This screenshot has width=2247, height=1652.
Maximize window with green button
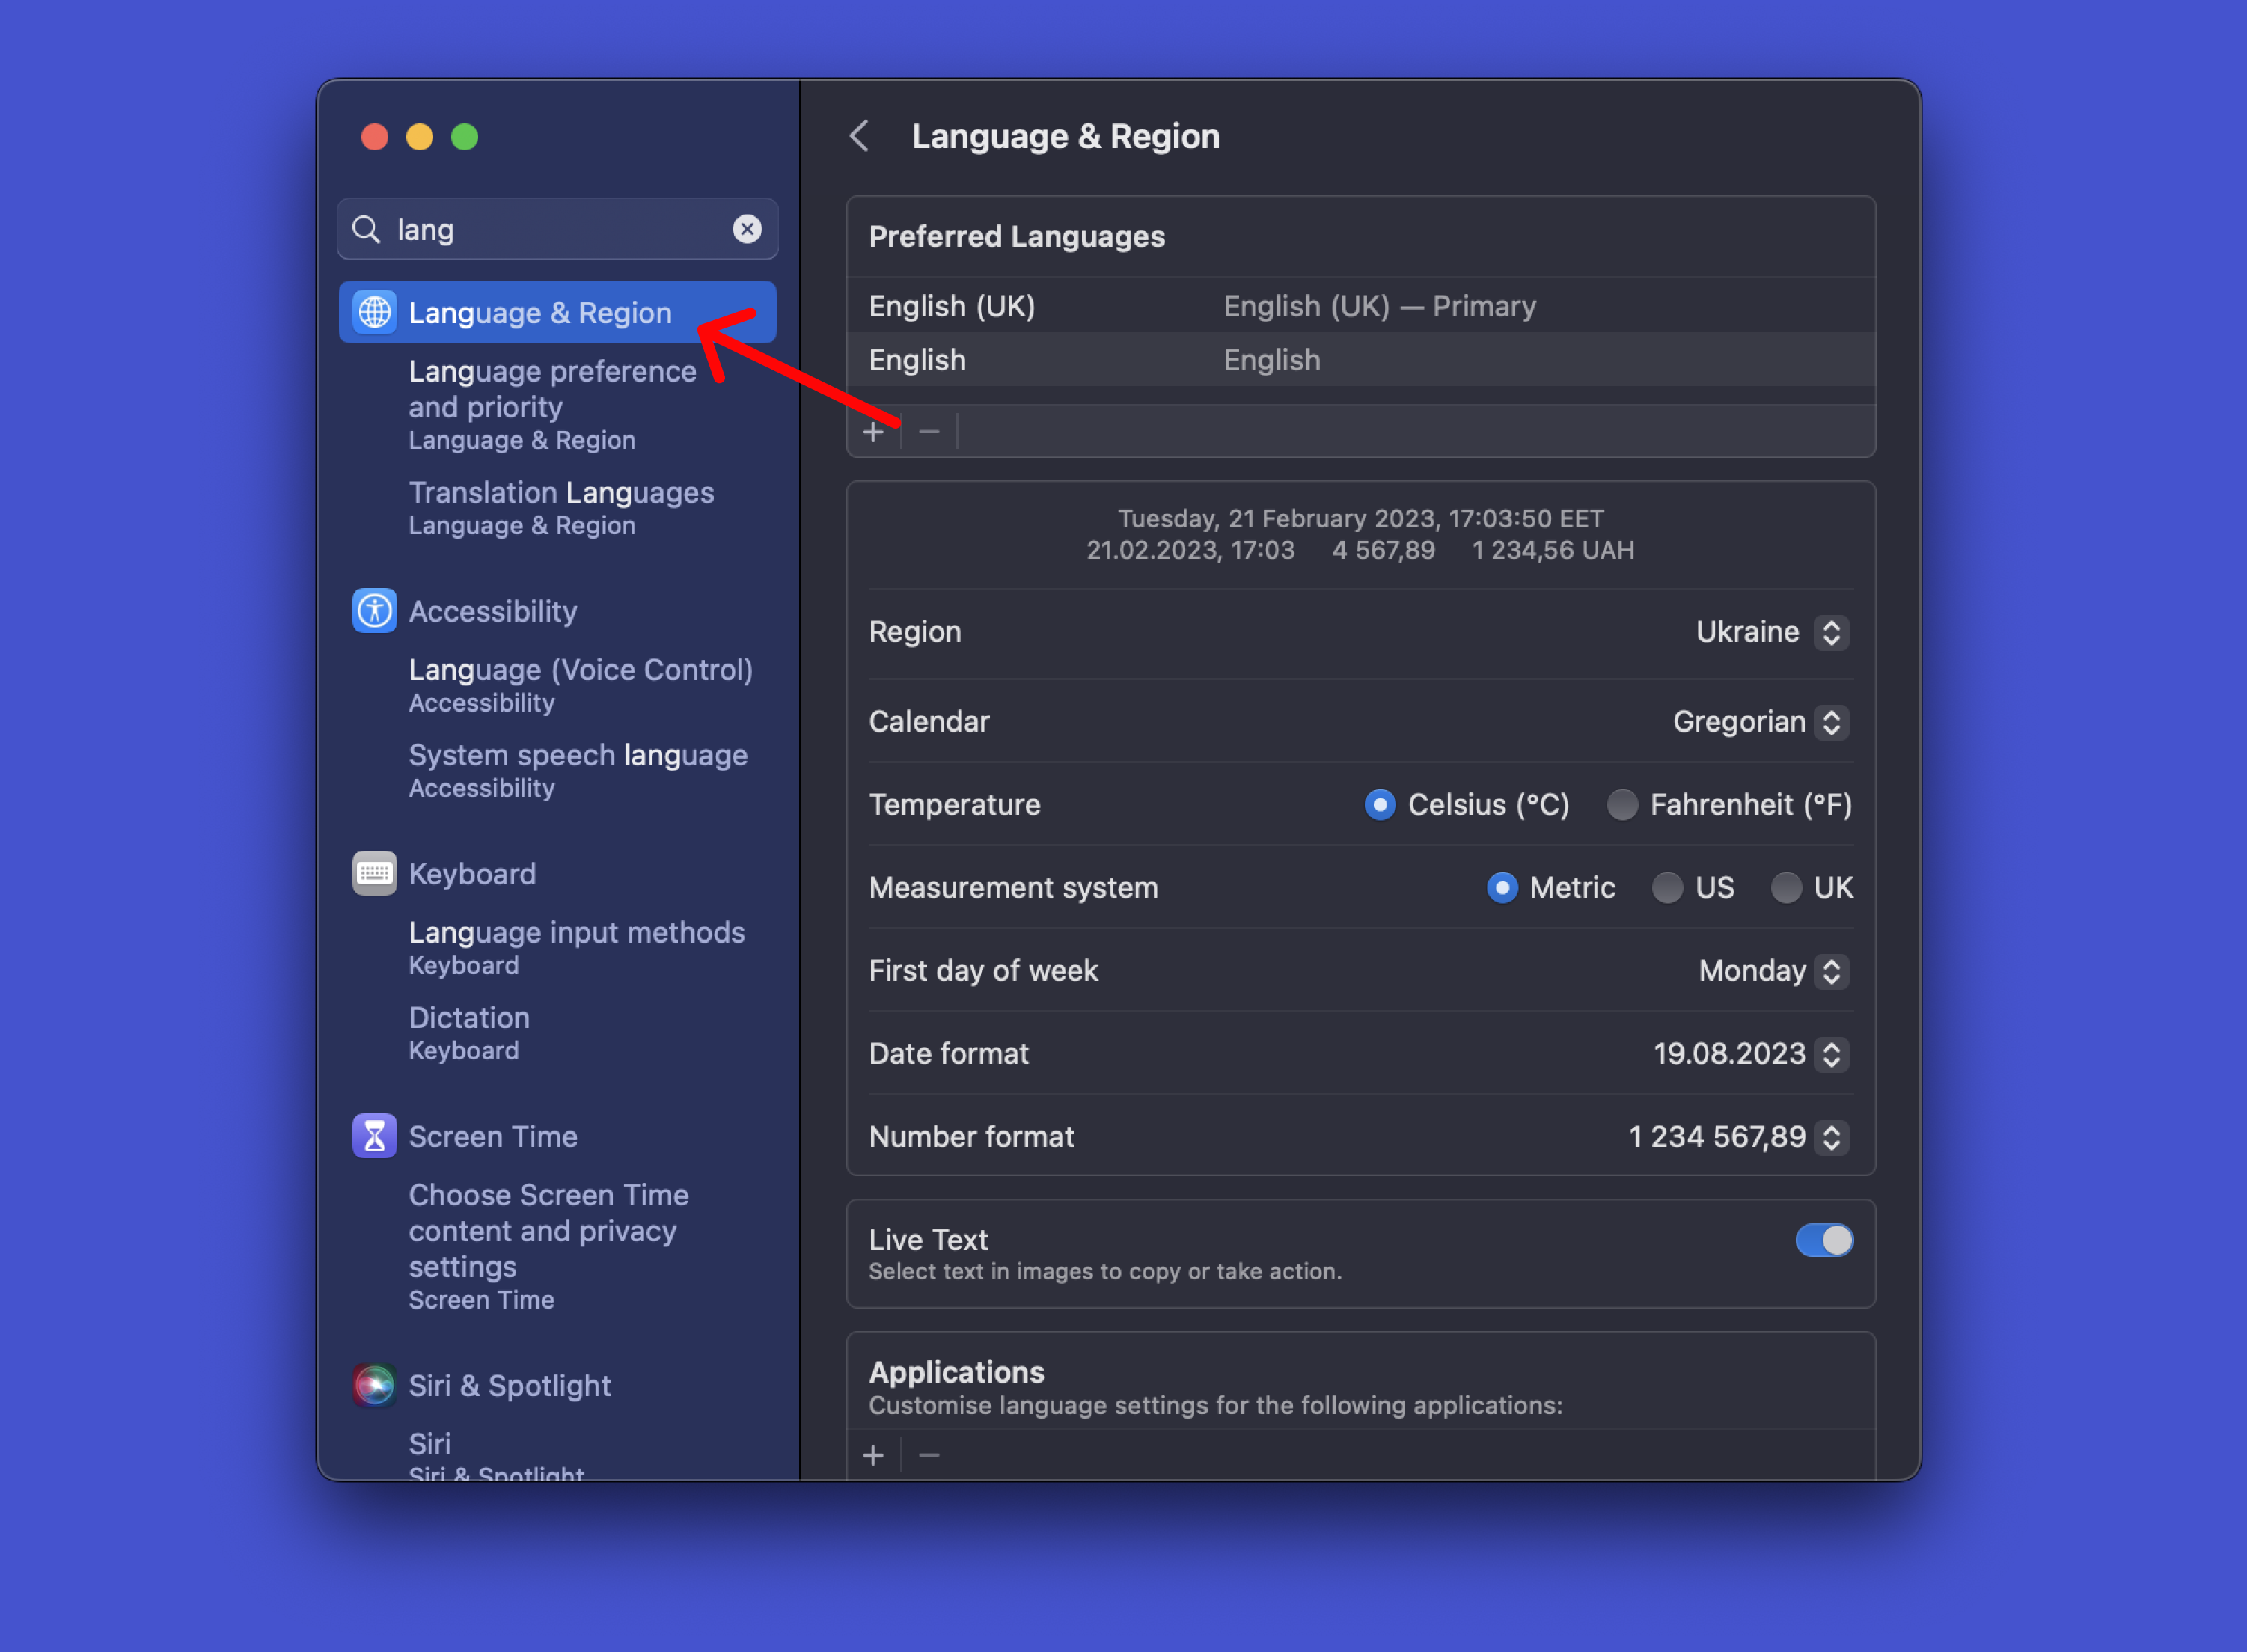(x=465, y=137)
